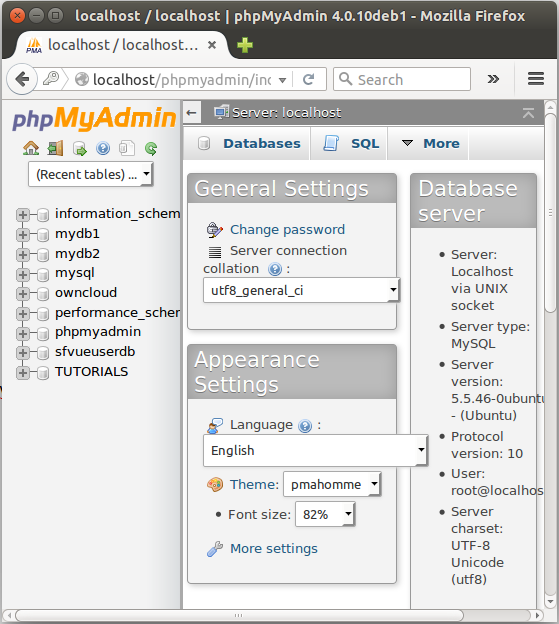Open the TUTORIALS database link

[92, 372]
